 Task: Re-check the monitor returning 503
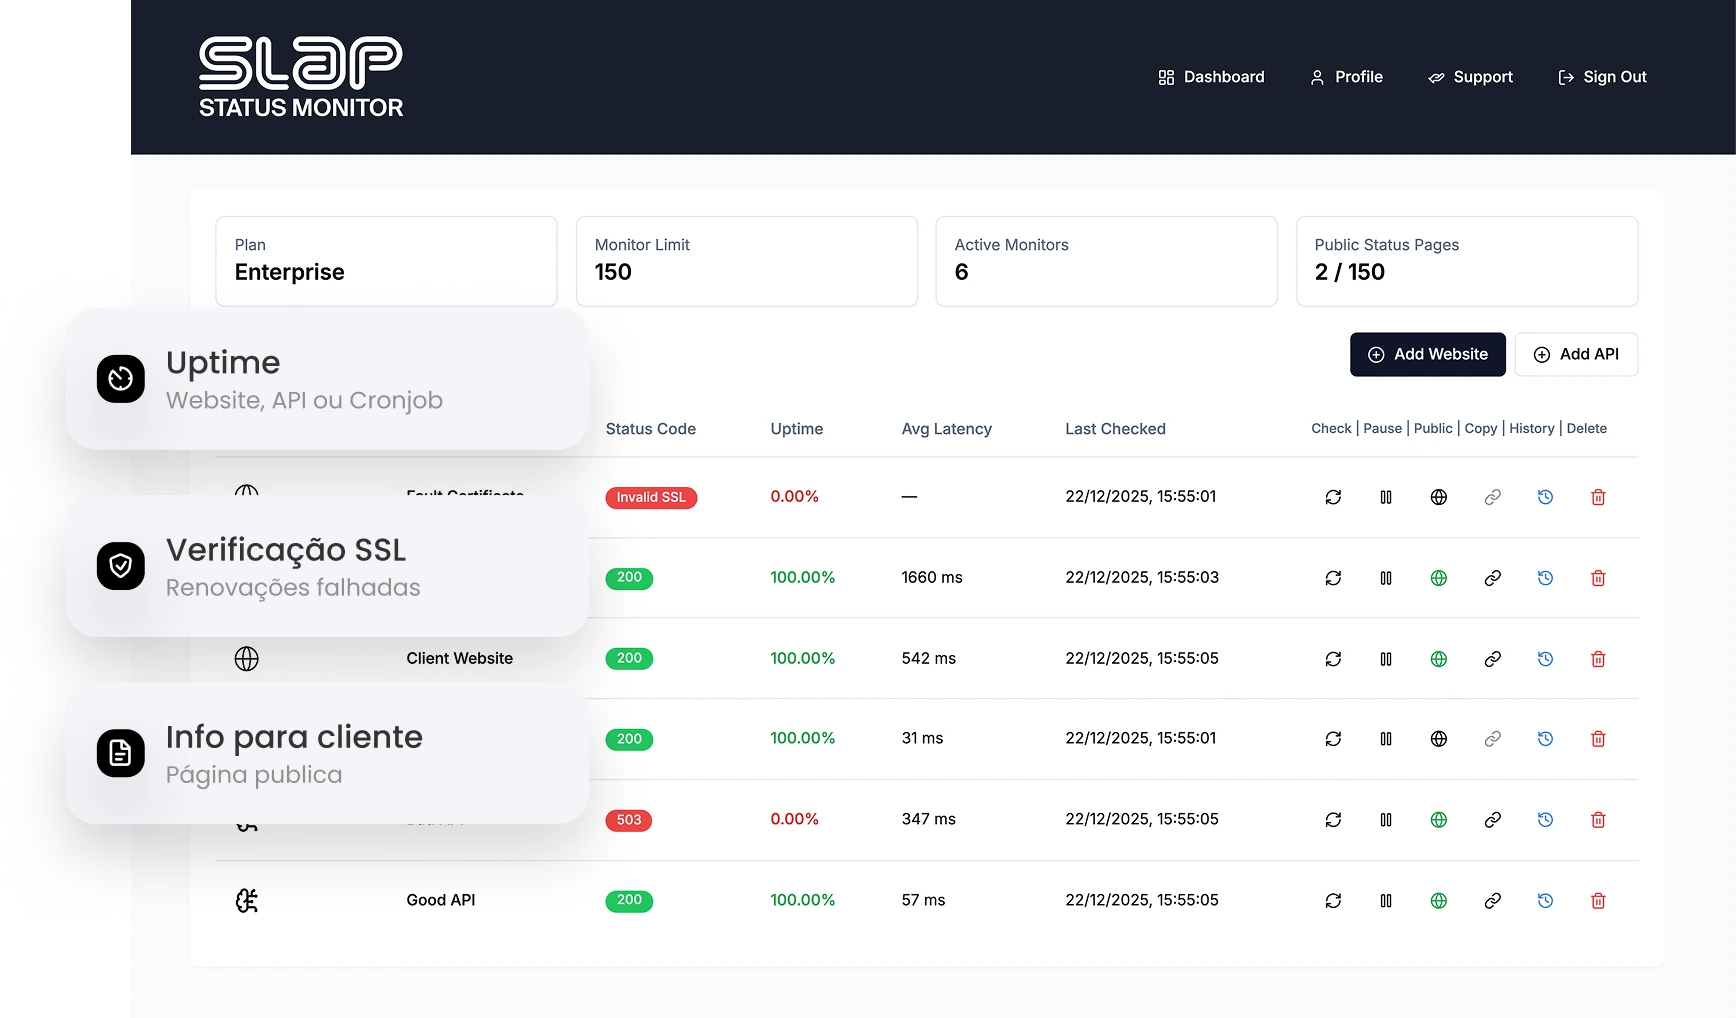[x=1333, y=820]
